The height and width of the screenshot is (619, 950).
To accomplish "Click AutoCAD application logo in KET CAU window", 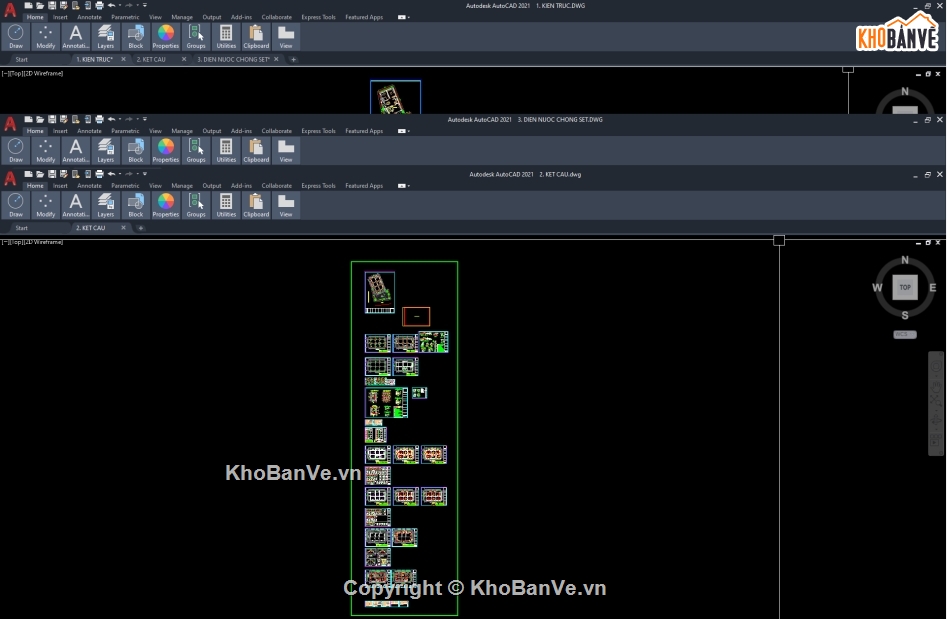I will (10, 179).
